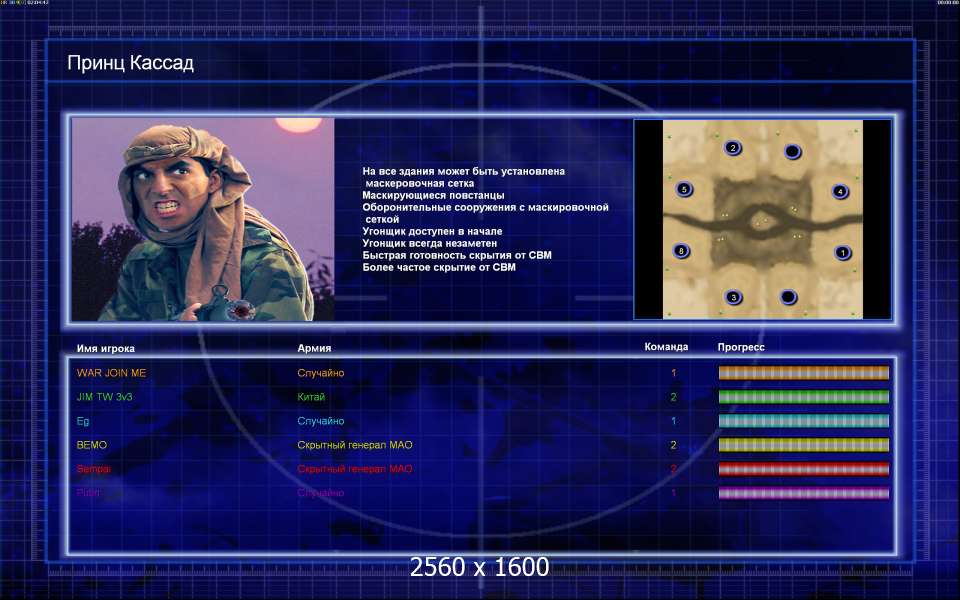Click the 'Армия' column header
This screenshot has height=600, width=960.
[314, 348]
